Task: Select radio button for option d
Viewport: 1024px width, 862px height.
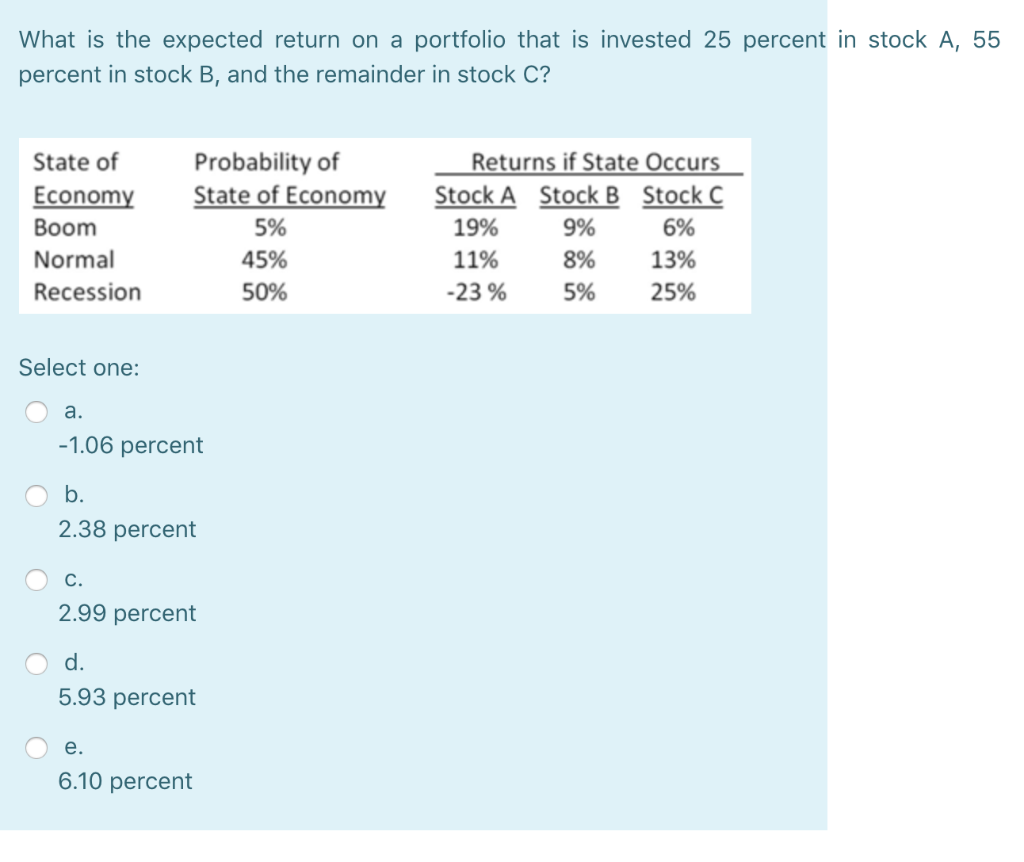Action: pos(37,662)
